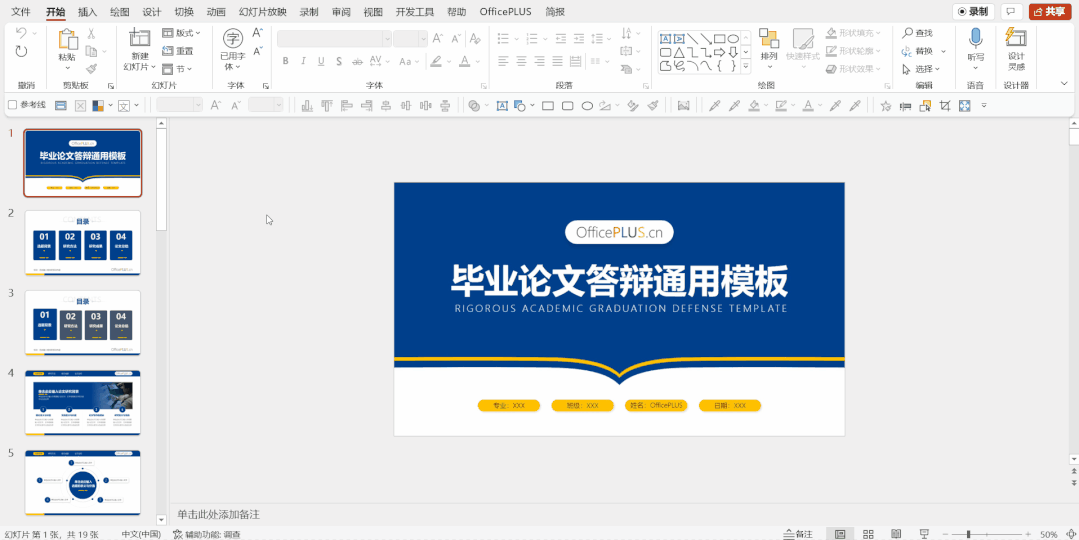Viewport: 1079px width, 540px height.
Task: Switch to the 设计 Design tab
Action: 152,12
